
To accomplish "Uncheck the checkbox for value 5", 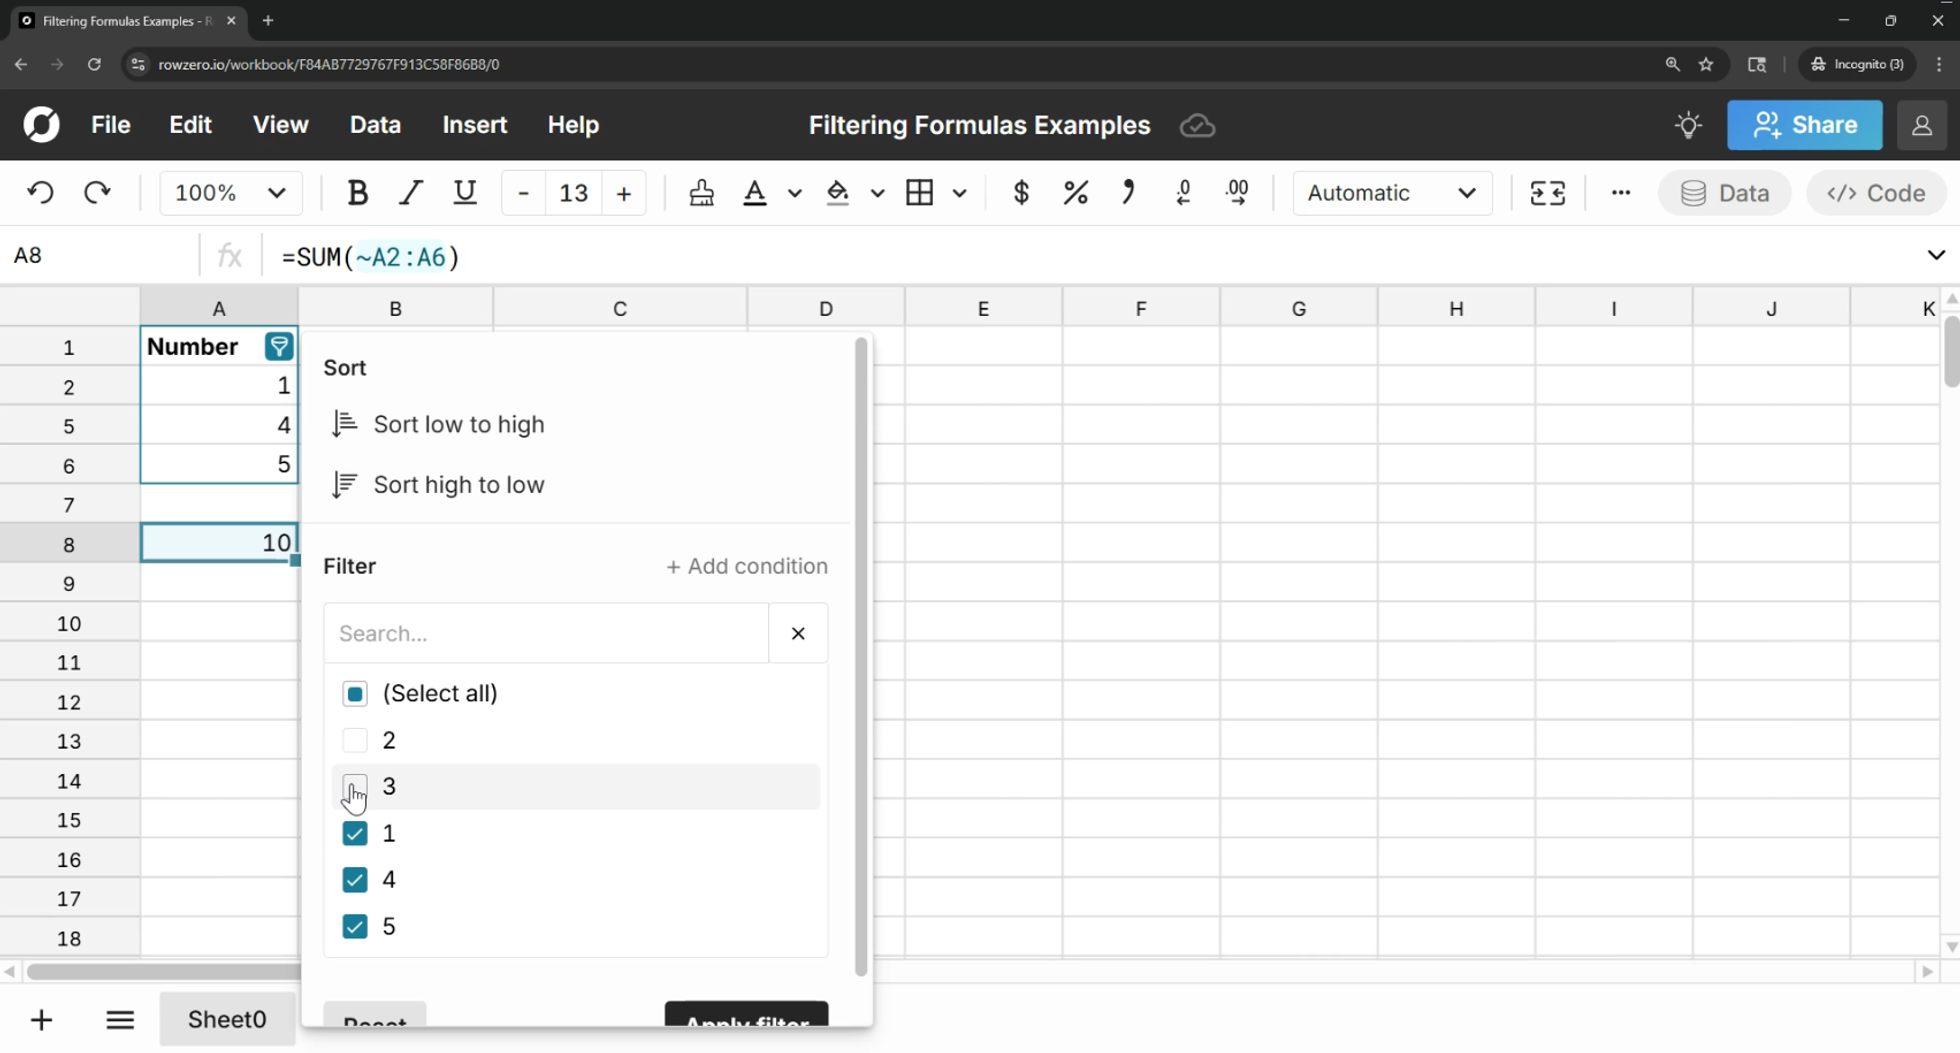I will coord(355,926).
